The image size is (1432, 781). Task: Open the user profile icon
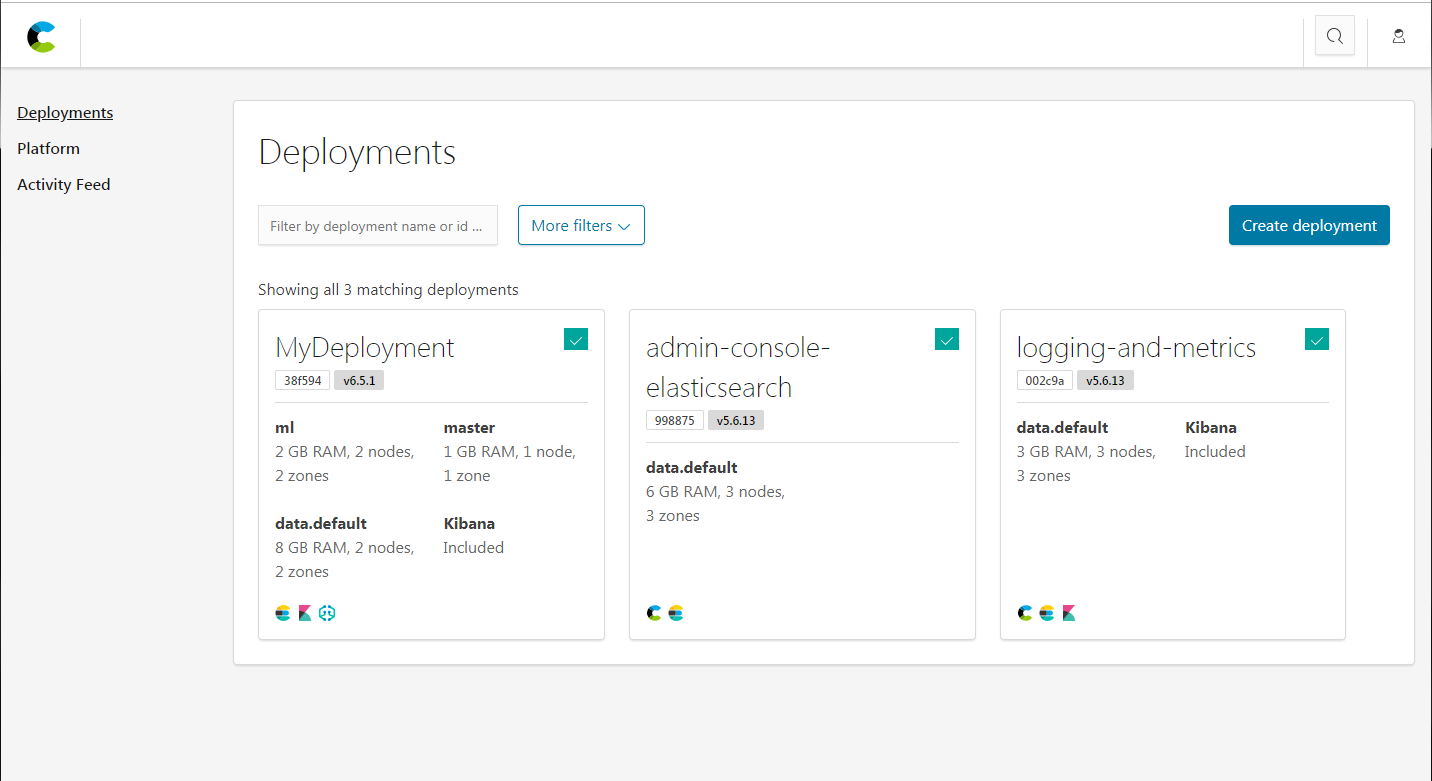tap(1399, 36)
